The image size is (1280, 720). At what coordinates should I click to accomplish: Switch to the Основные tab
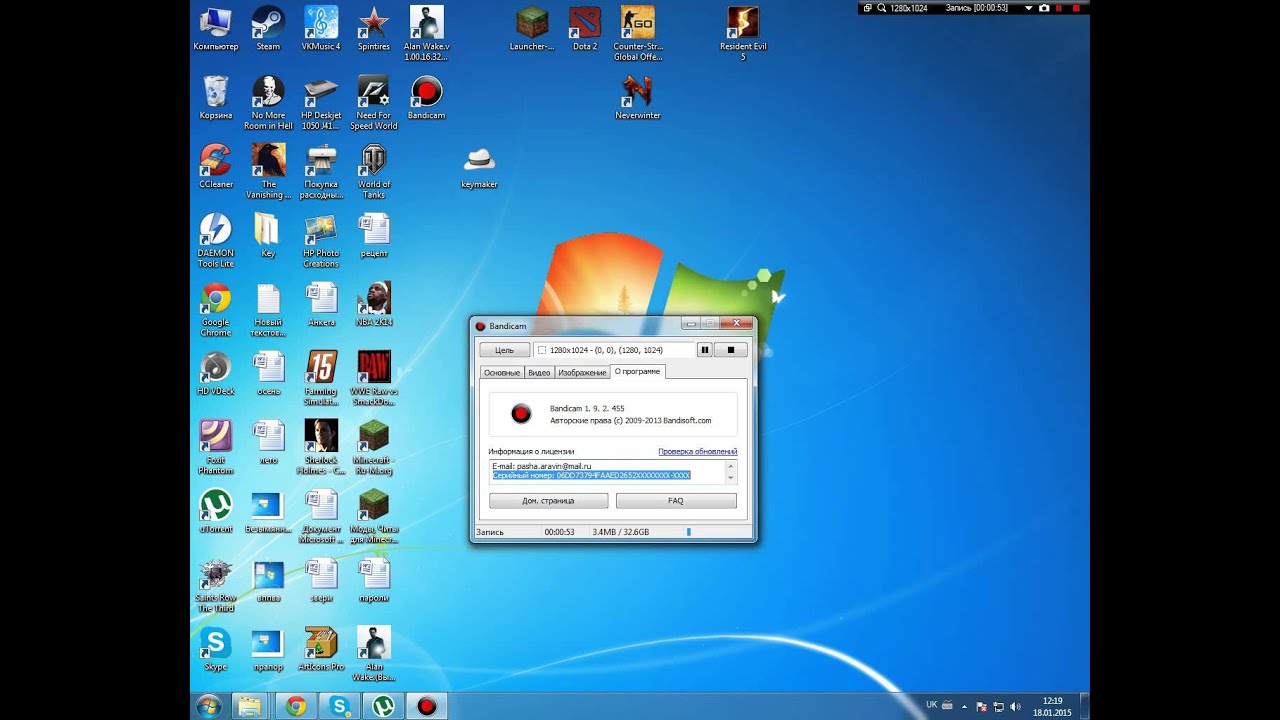502,372
